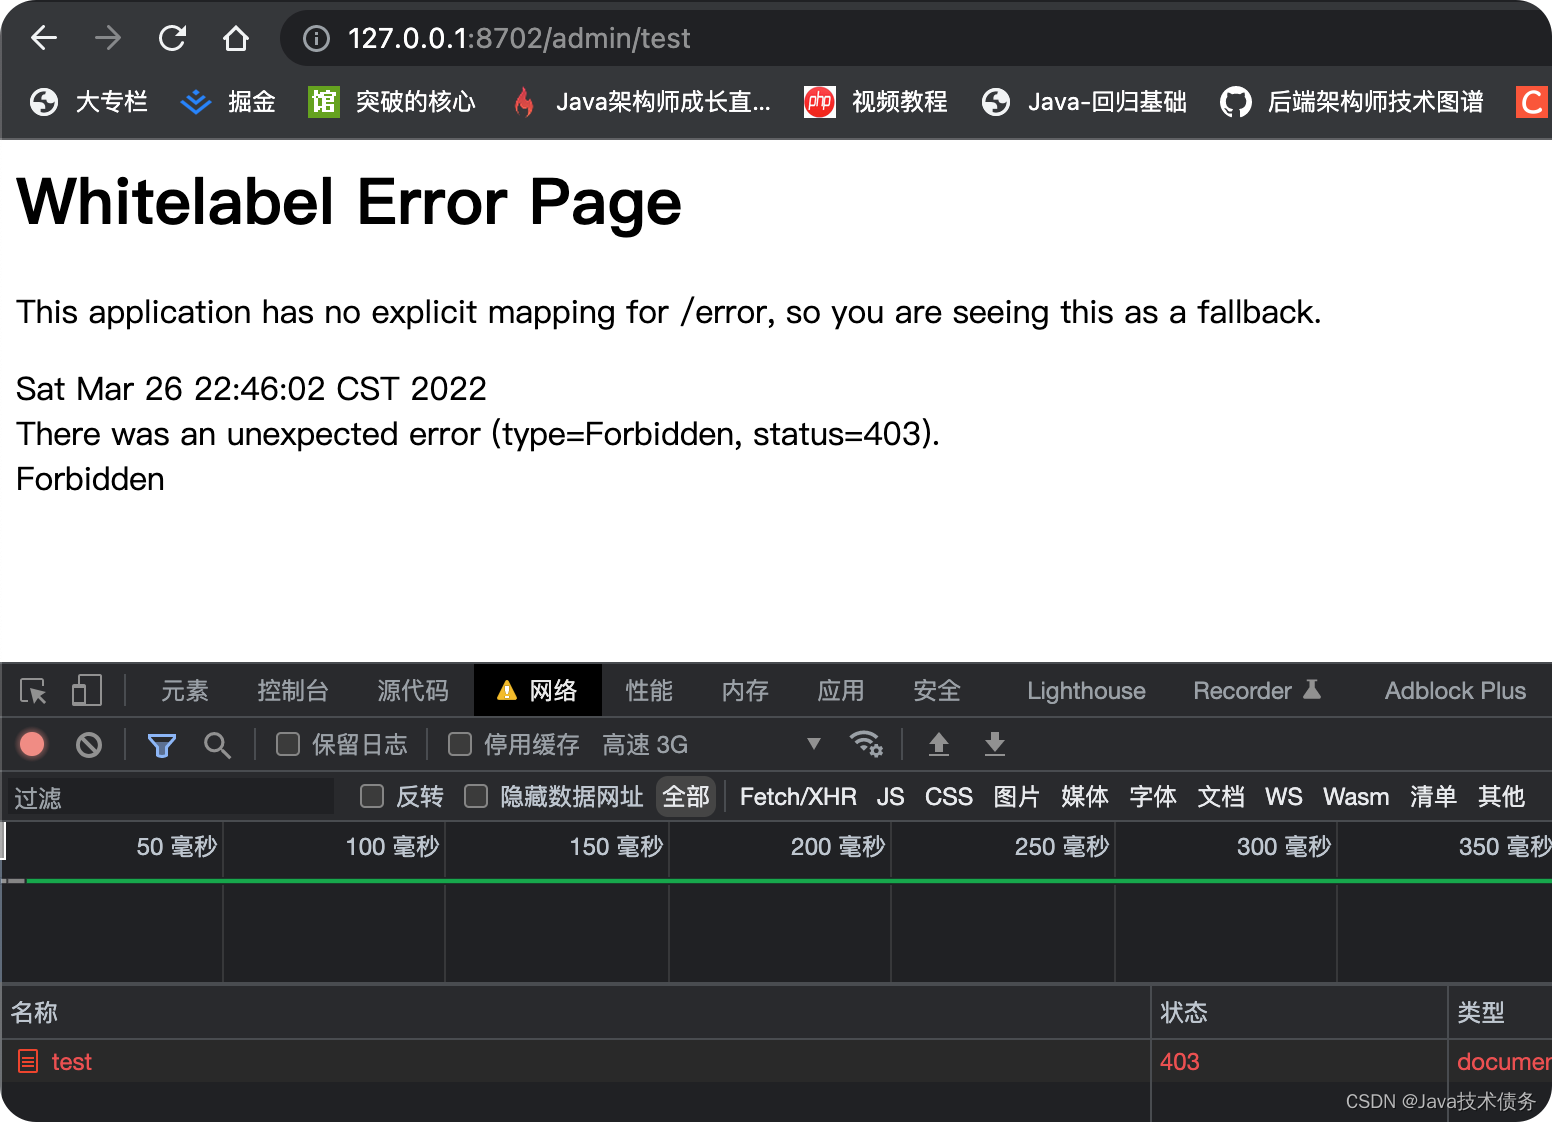This screenshot has width=1552, height=1122.
Task: Toggle the network filter funnel icon
Action: 162,745
